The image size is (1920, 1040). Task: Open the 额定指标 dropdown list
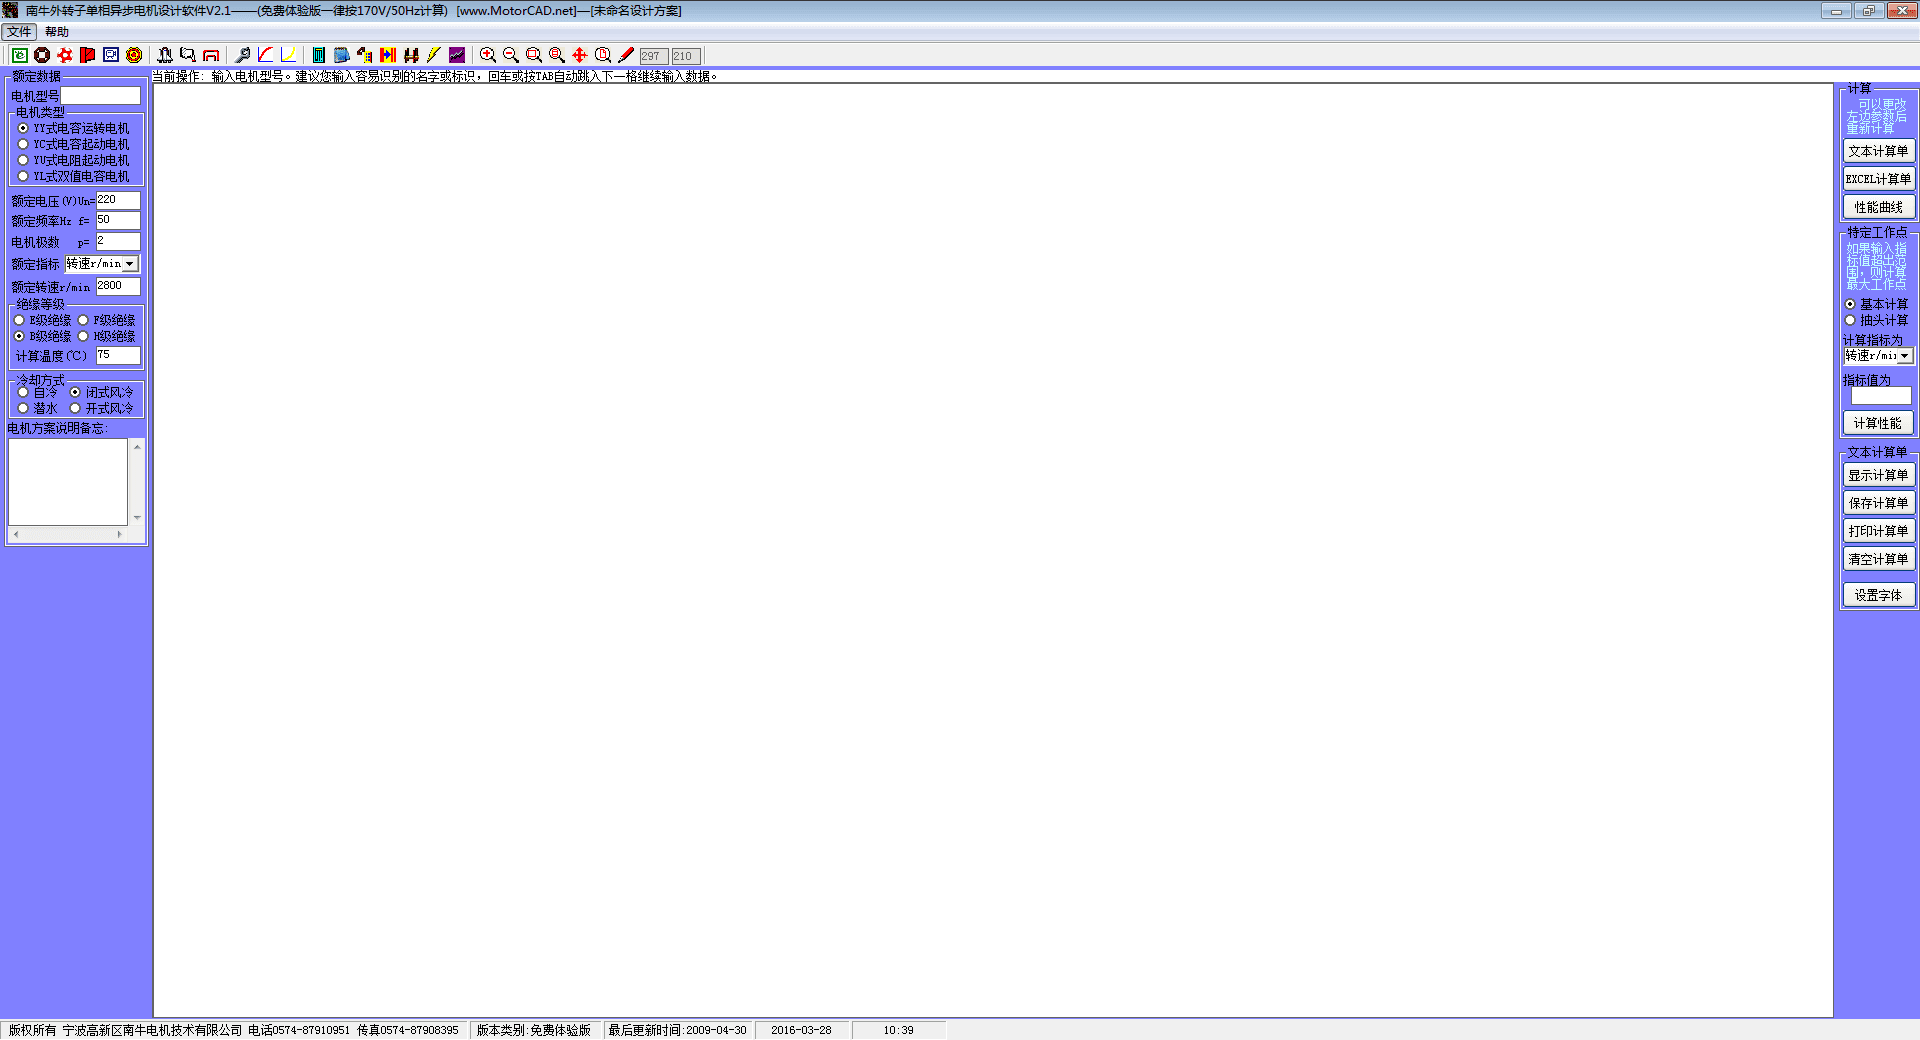(x=130, y=264)
